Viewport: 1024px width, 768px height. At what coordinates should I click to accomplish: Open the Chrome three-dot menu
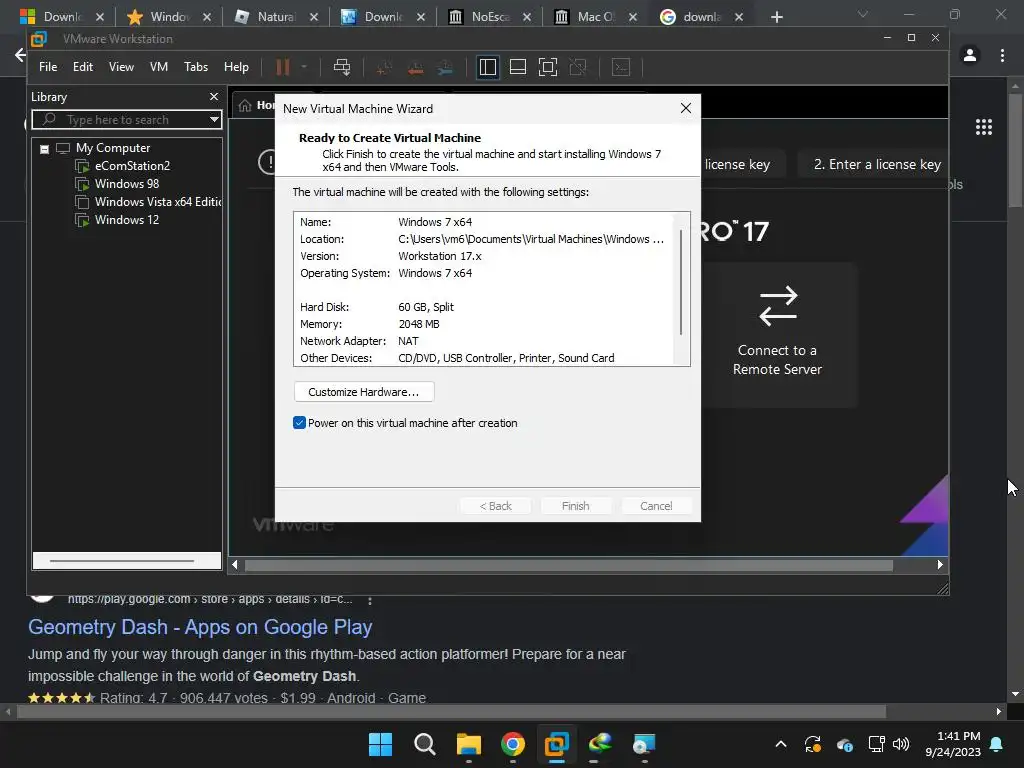(x=1002, y=56)
